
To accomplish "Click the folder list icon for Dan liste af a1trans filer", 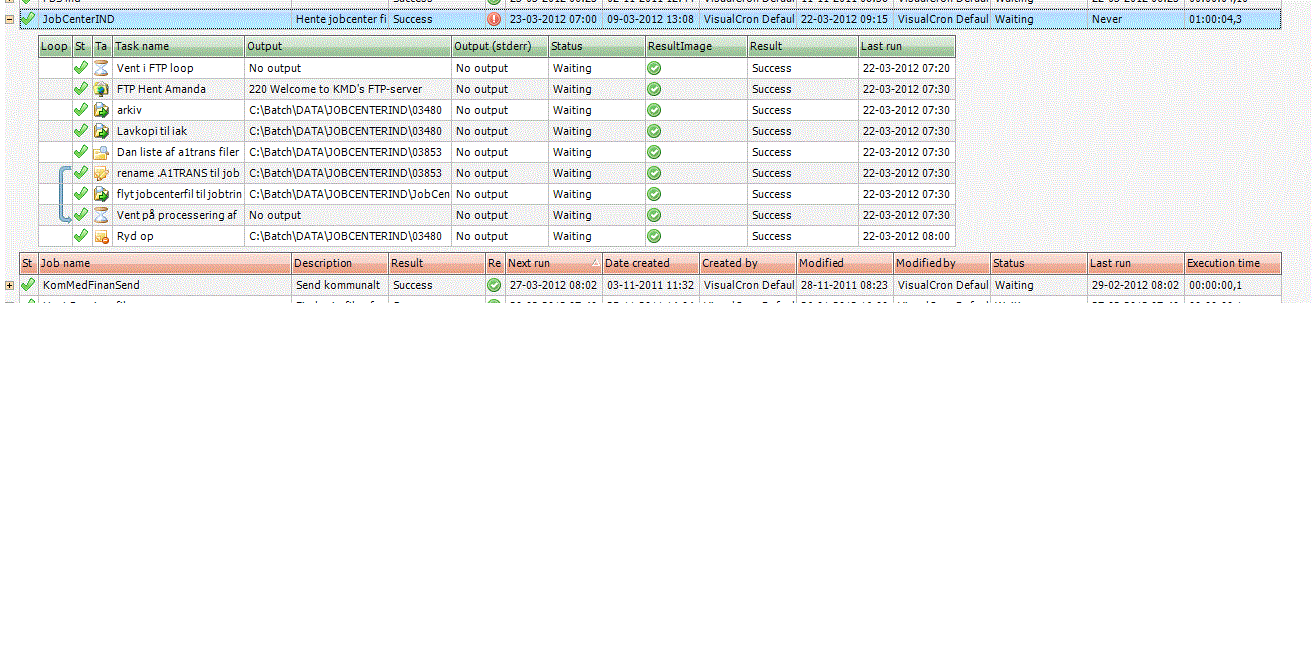I will [101, 152].
